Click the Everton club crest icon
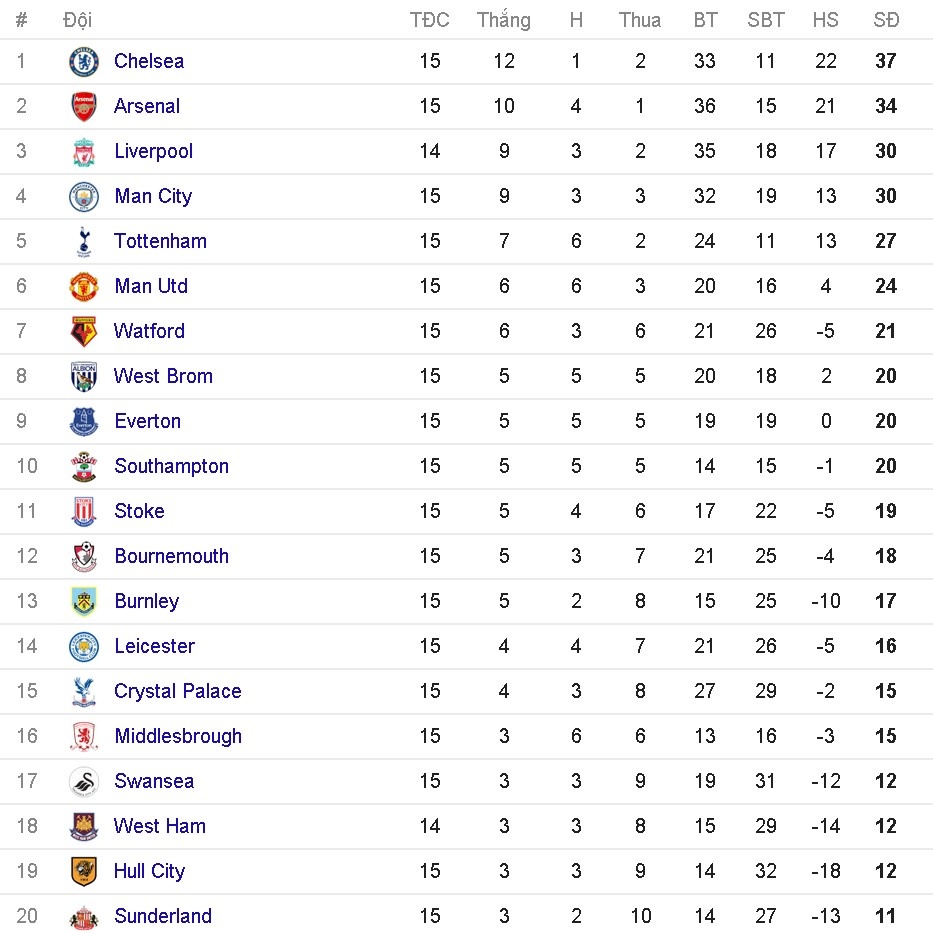Image resolution: width=933 pixels, height=933 pixels. tap(84, 422)
